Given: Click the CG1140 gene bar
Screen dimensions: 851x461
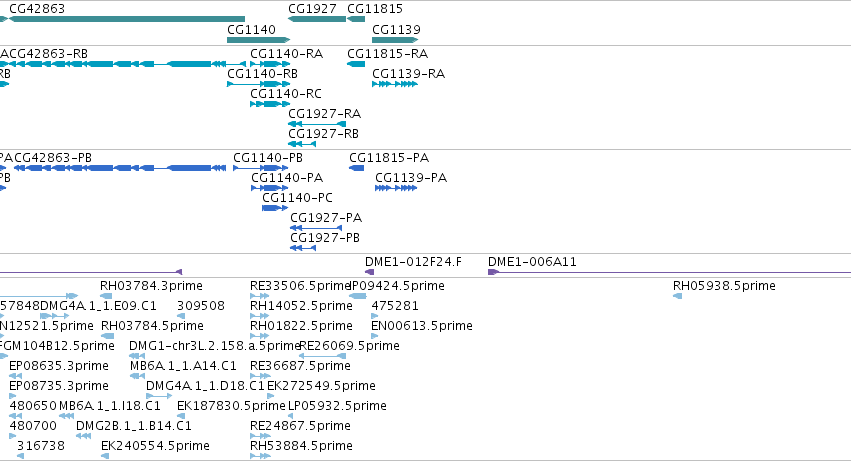Looking at the screenshot, I should [258, 40].
